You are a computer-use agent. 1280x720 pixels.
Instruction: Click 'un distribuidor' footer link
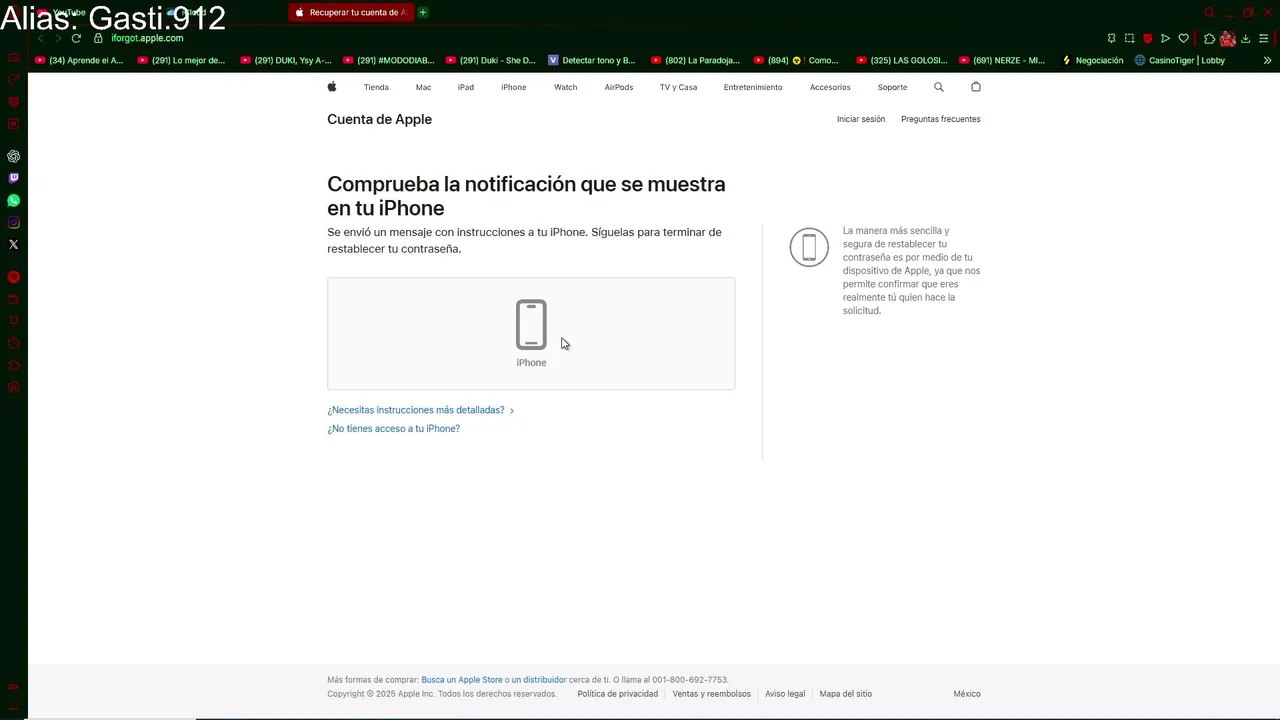point(539,680)
